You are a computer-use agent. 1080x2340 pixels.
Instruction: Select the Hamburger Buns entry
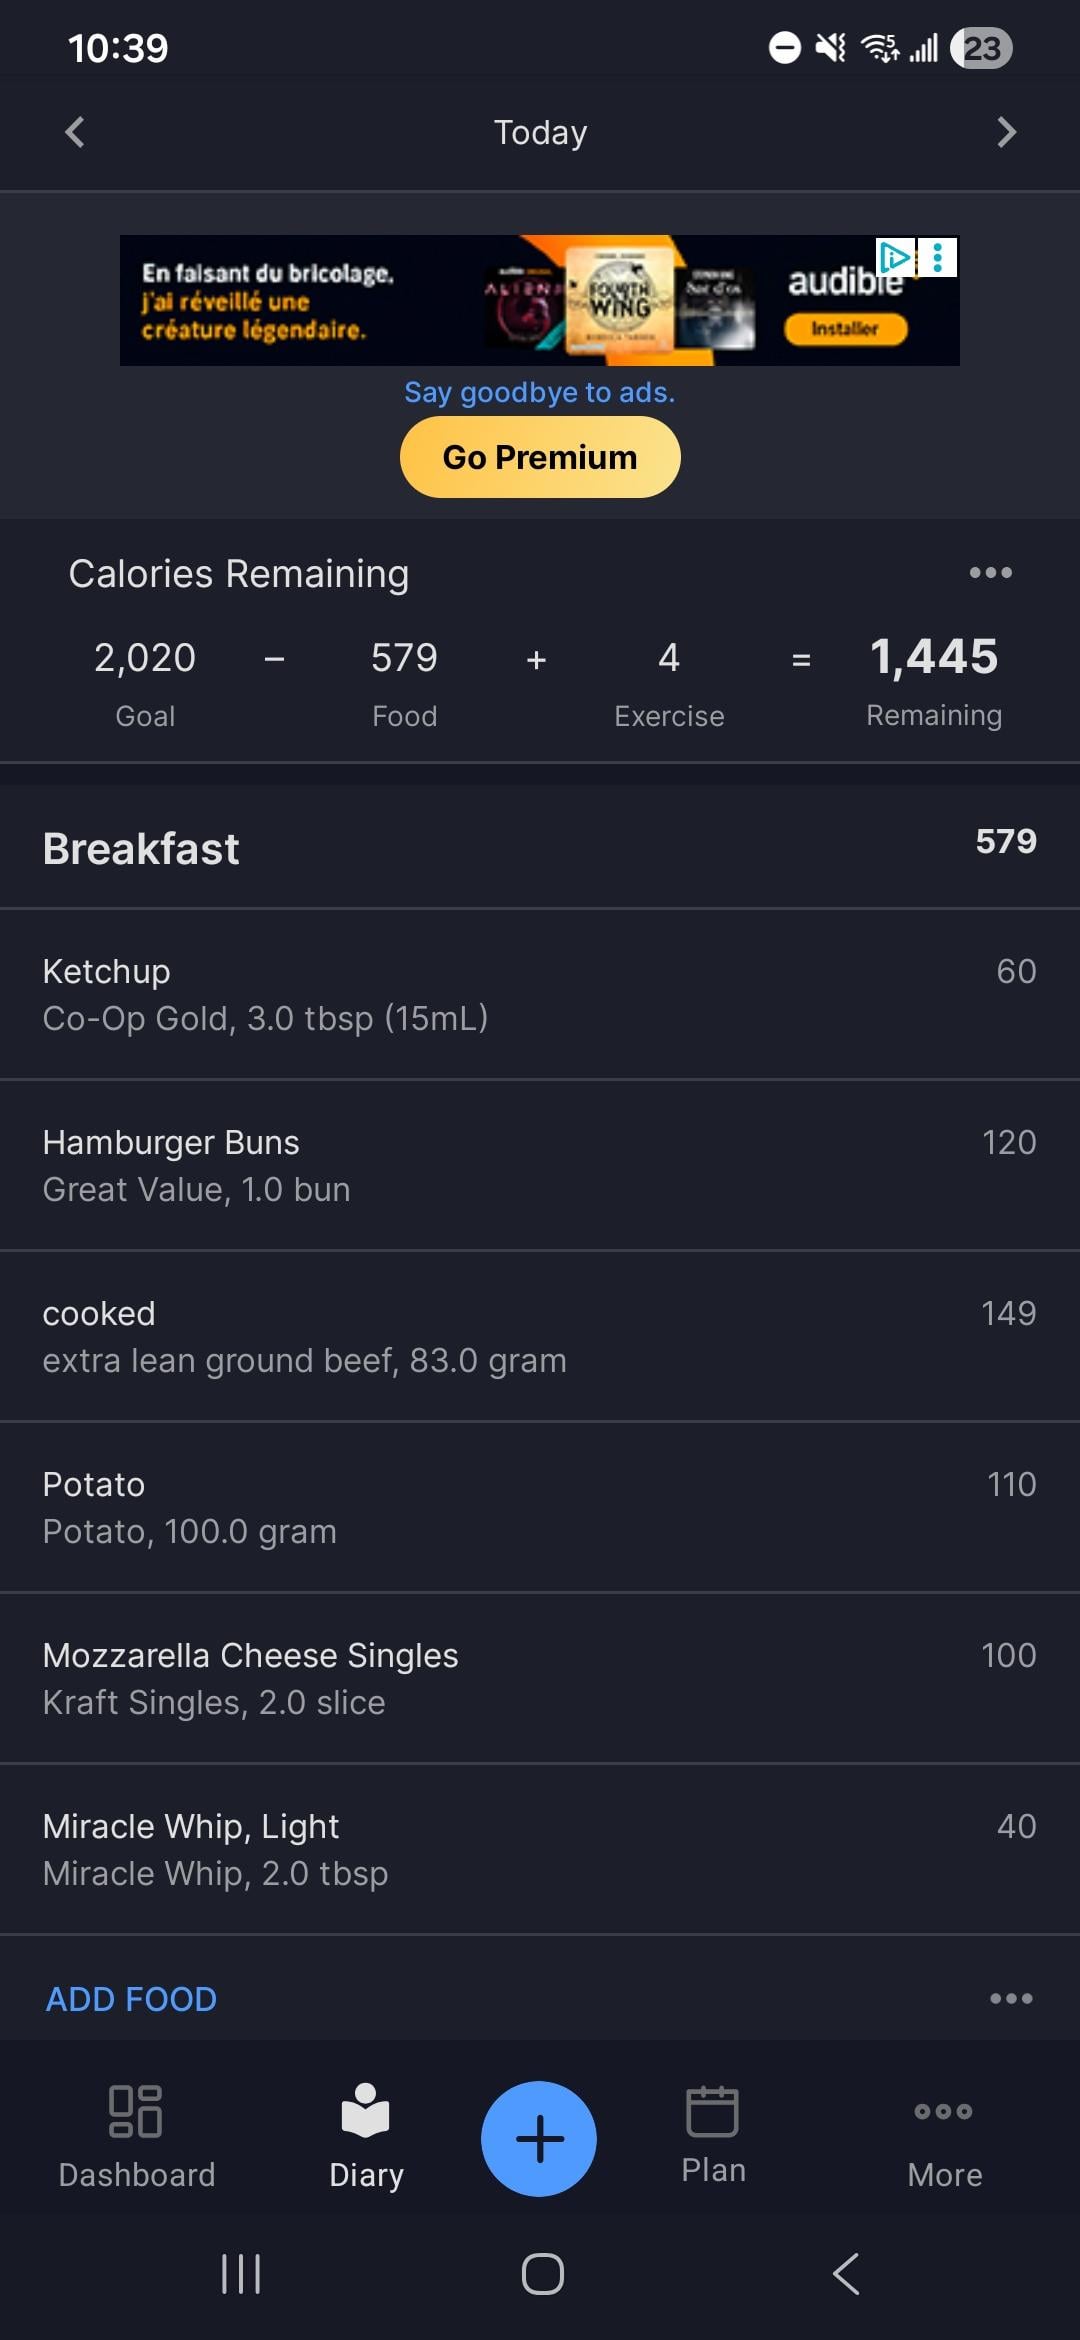pyautogui.click(x=540, y=1165)
